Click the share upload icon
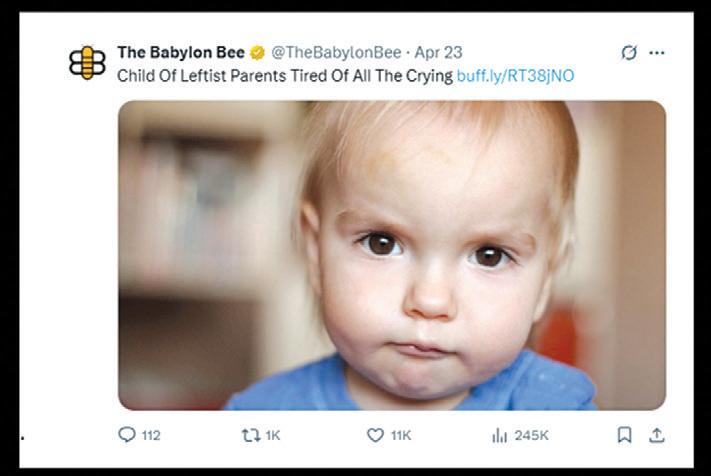Viewport: 711px width, 476px height. (656, 435)
